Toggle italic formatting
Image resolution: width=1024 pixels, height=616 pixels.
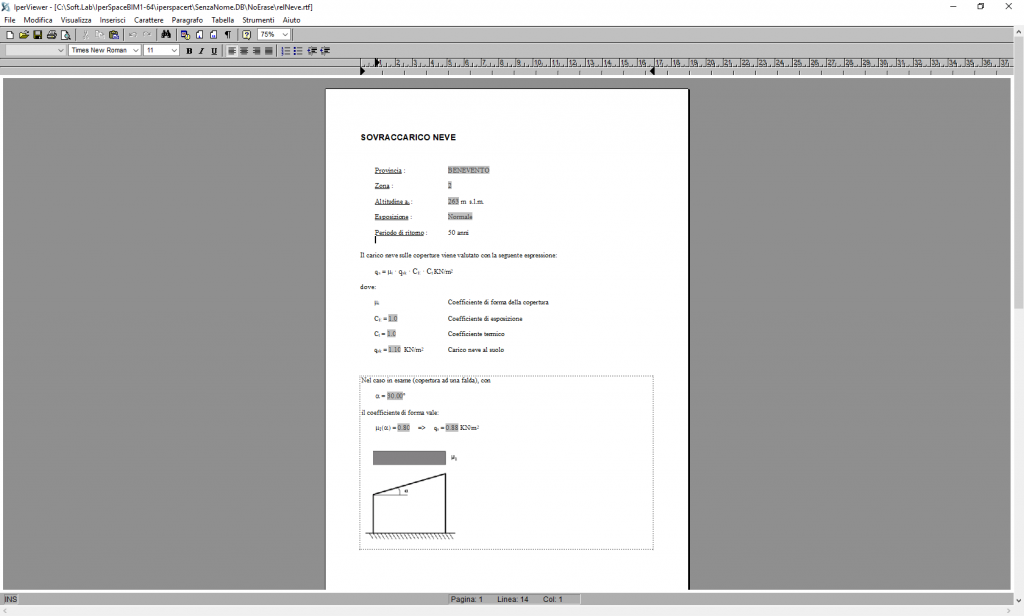tap(201, 50)
